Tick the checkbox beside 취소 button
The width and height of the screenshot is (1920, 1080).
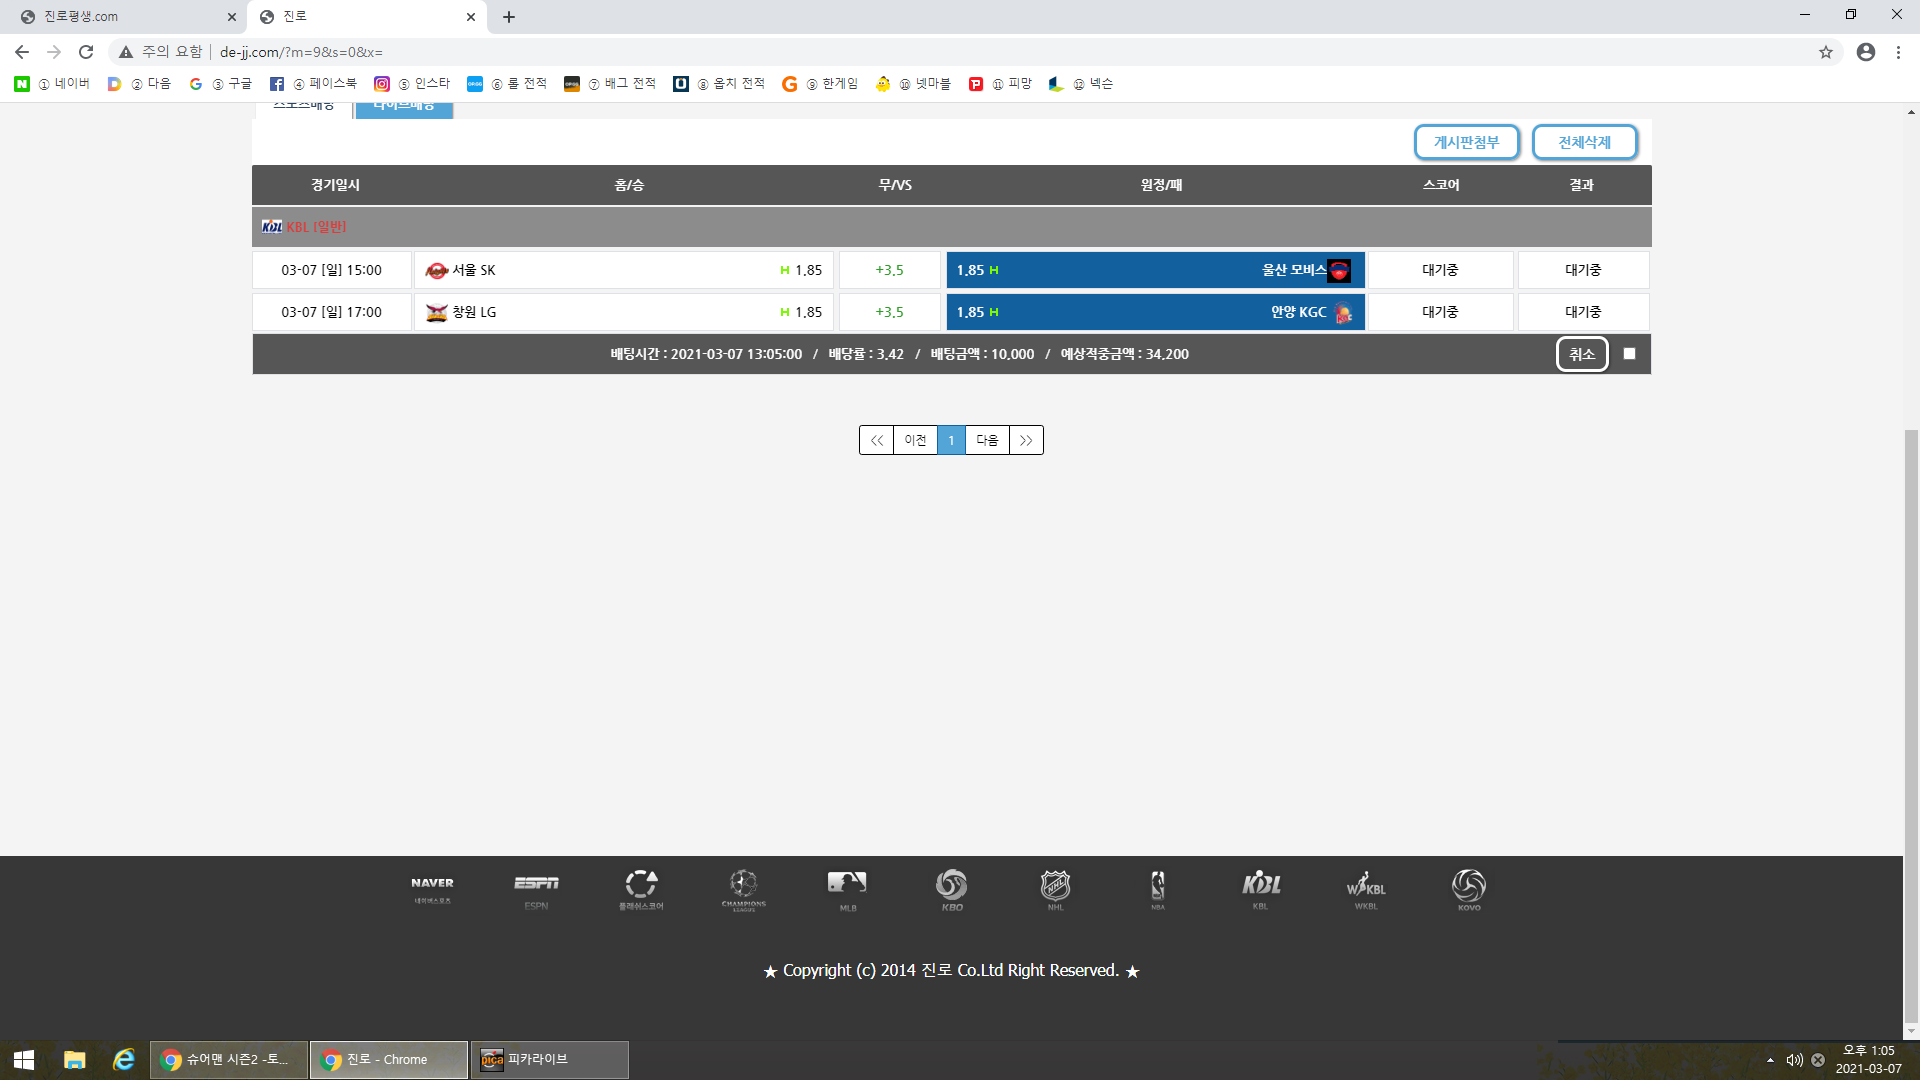tap(1629, 354)
